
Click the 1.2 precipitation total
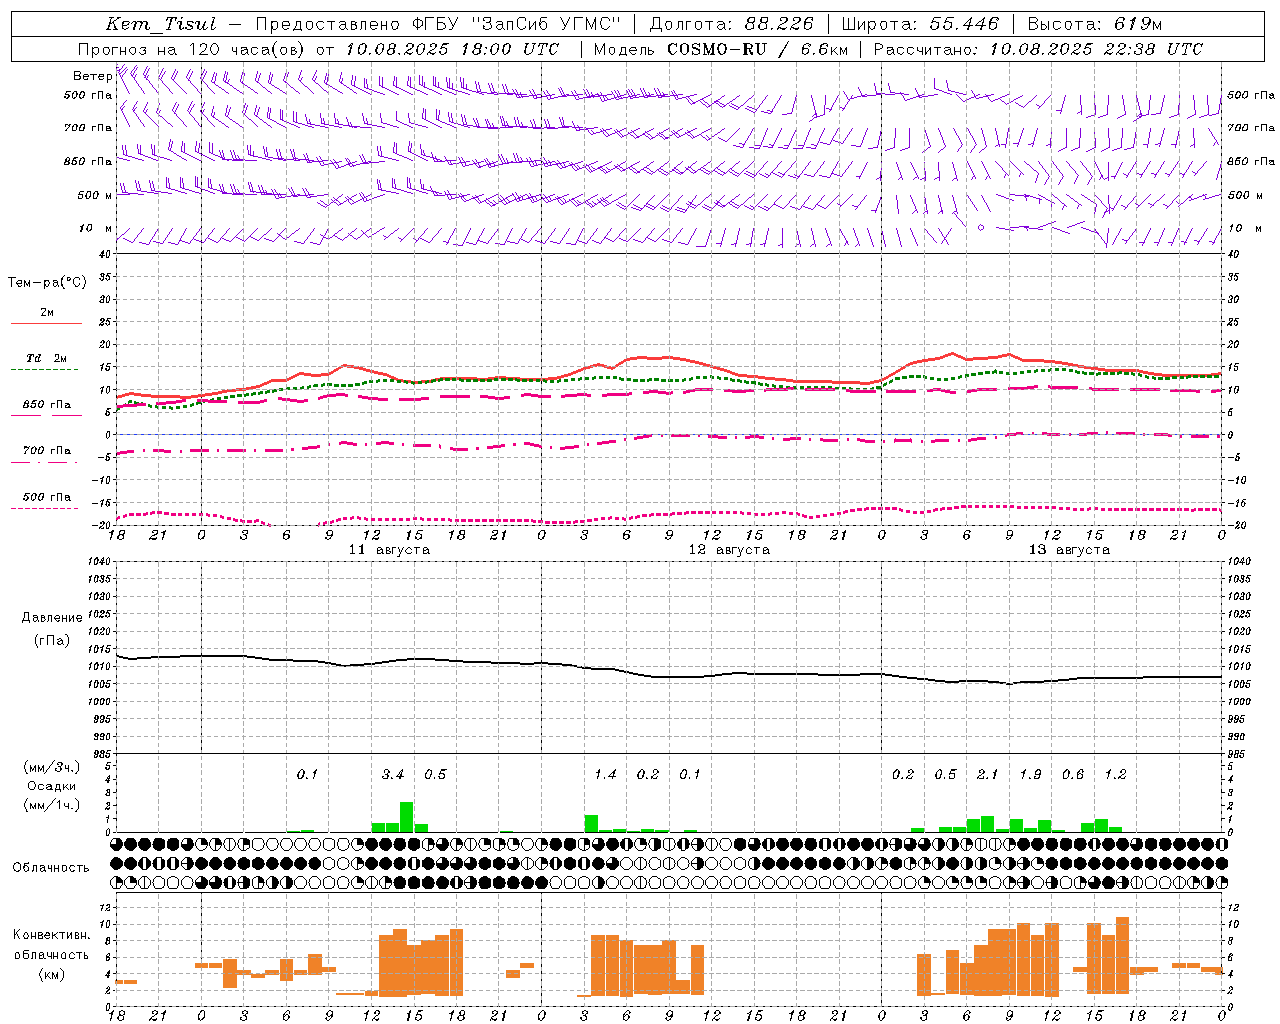pos(1115,774)
